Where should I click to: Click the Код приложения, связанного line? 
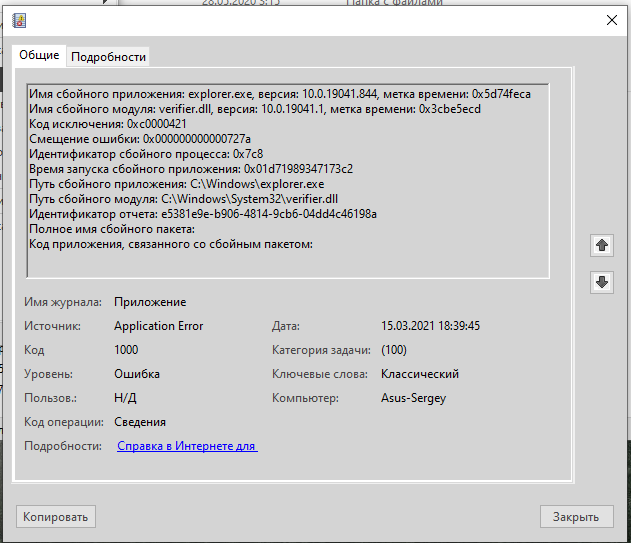pos(171,244)
